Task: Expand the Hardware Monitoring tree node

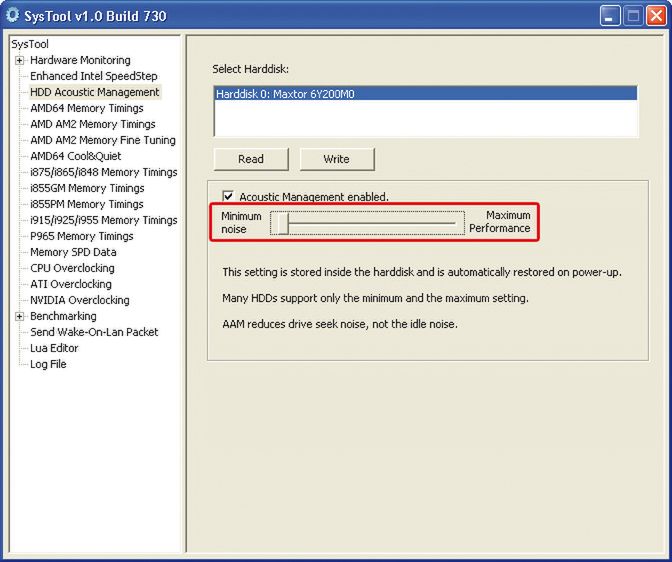Action: (x=19, y=60)
